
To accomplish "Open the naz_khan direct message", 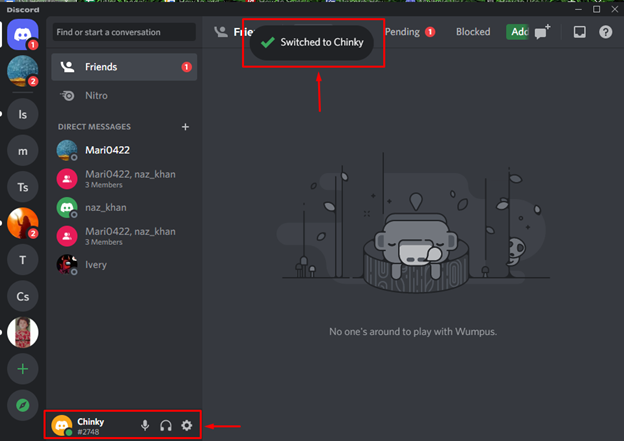I will click(x=124, y=207).
